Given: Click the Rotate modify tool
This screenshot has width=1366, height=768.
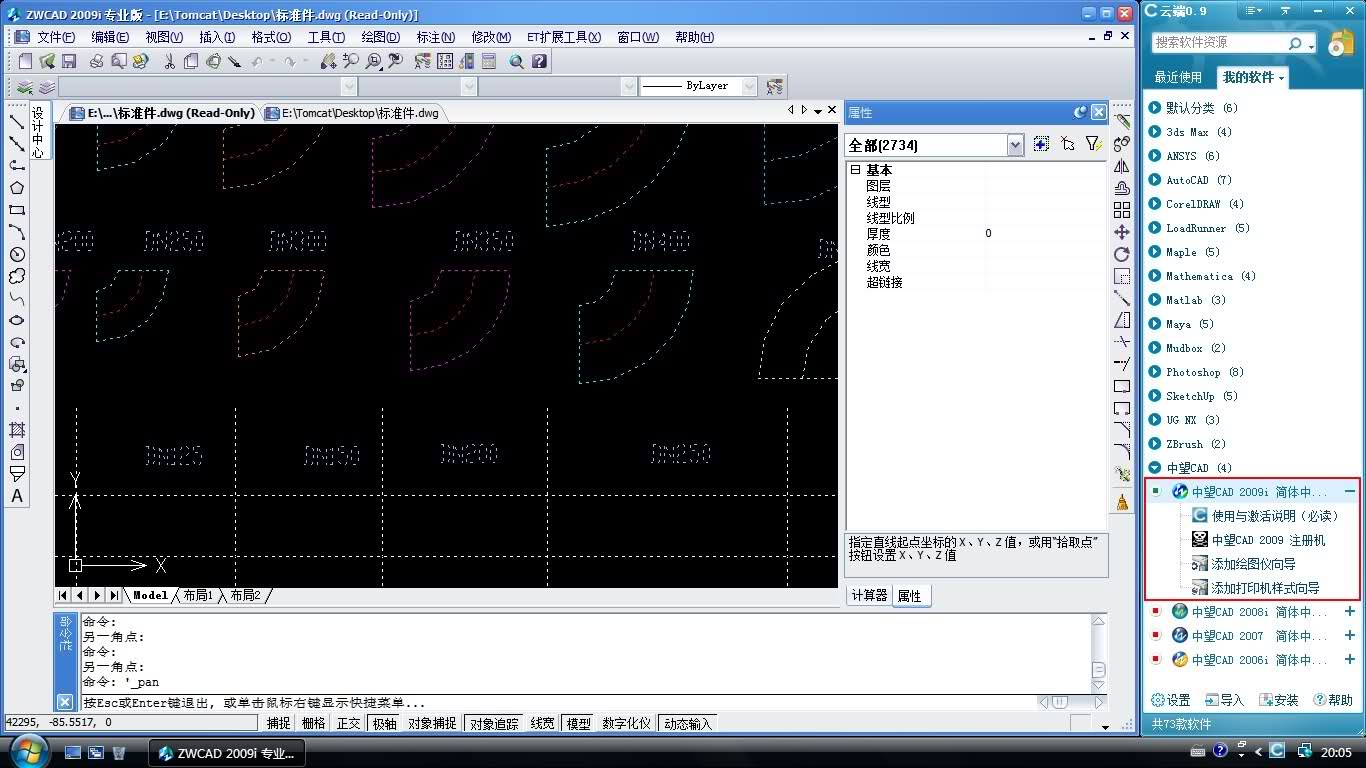Looking at the screenshot, I should [1122, 254].
